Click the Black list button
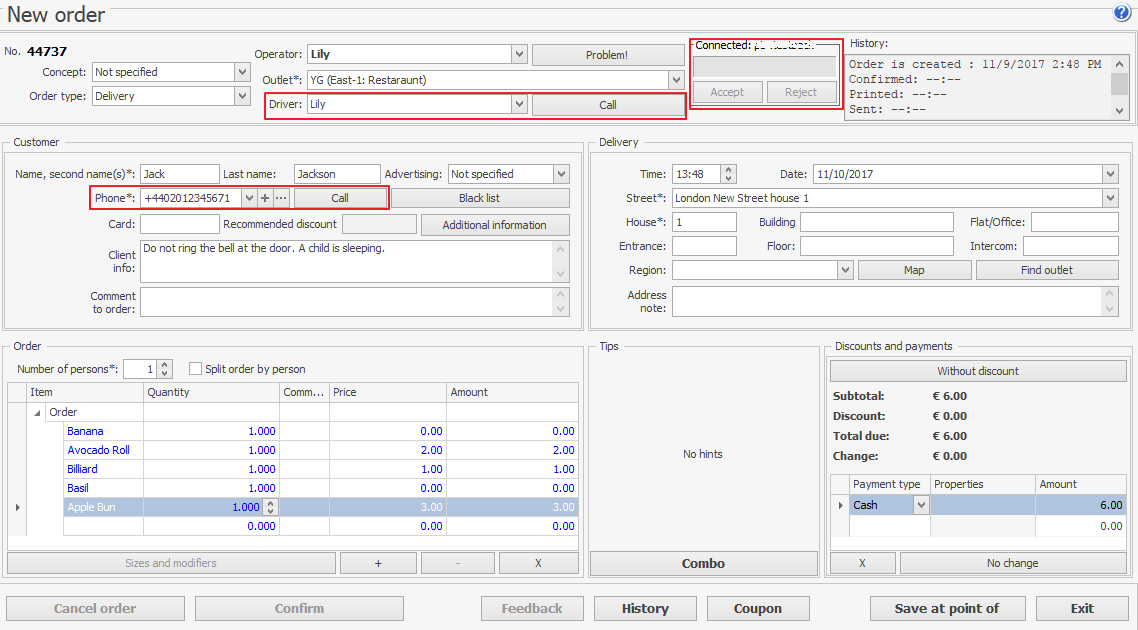Screen dimensions: 1138x630 tap(479, 198)
